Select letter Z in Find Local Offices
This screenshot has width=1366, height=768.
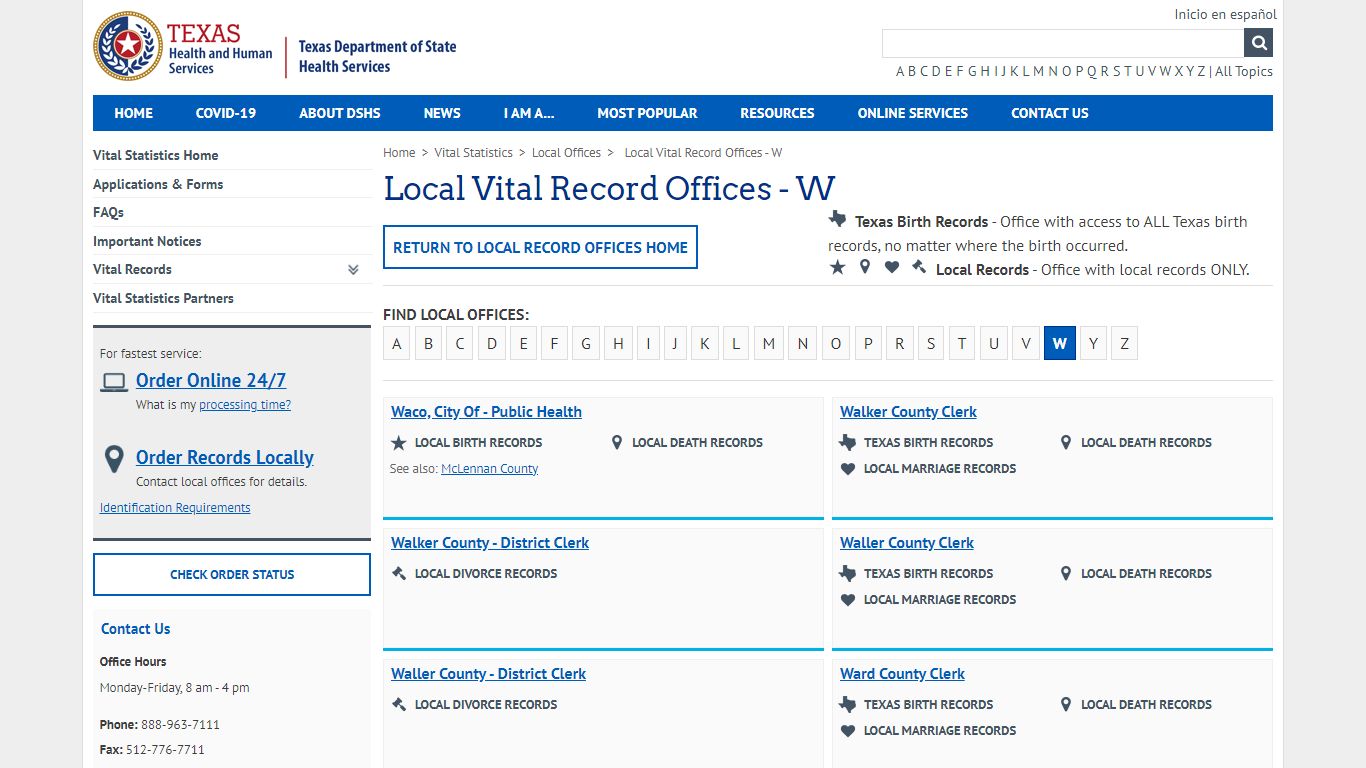click(x=1124, y=343)
